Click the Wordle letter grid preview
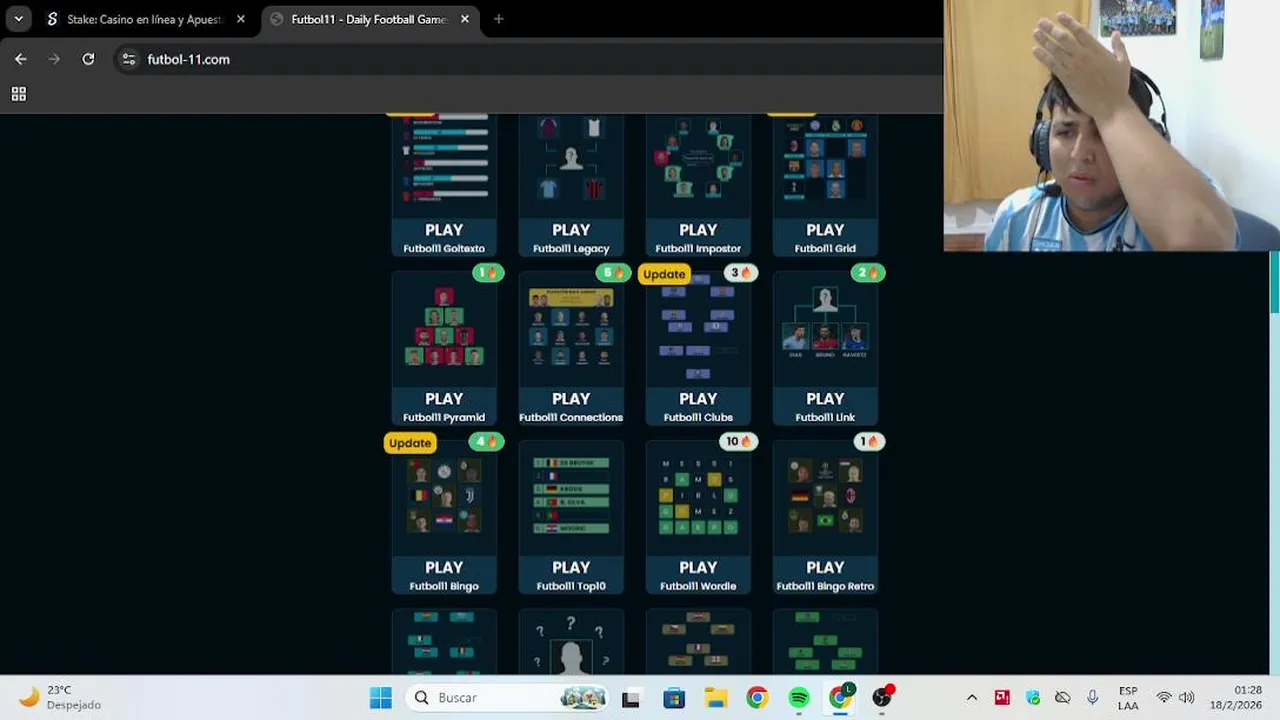Viewport: 1280px width, 720px height. pyautogui.click(x=698, y=495)
